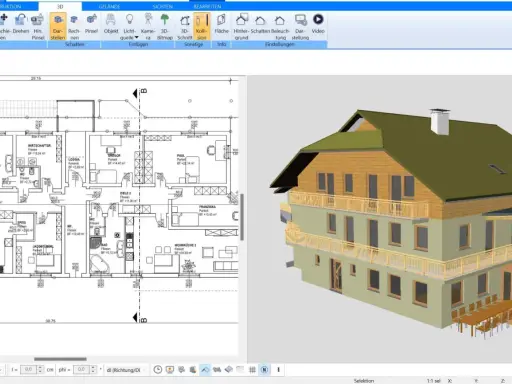Image resolution: width=512 pixels, height=384 pixels.
Task: Toggle the Darstellen shadow display
Action: [58, 26]
